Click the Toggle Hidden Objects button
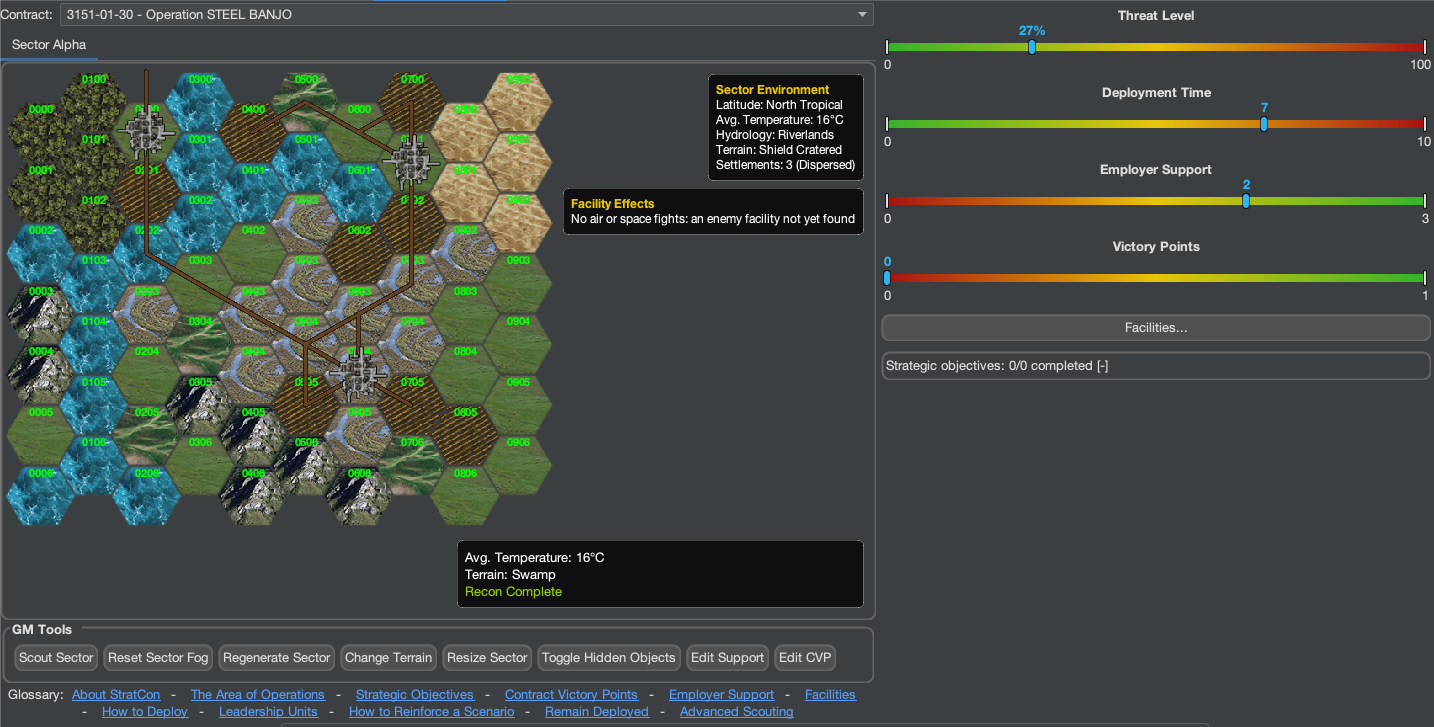1434x727 pixels. 609,658
